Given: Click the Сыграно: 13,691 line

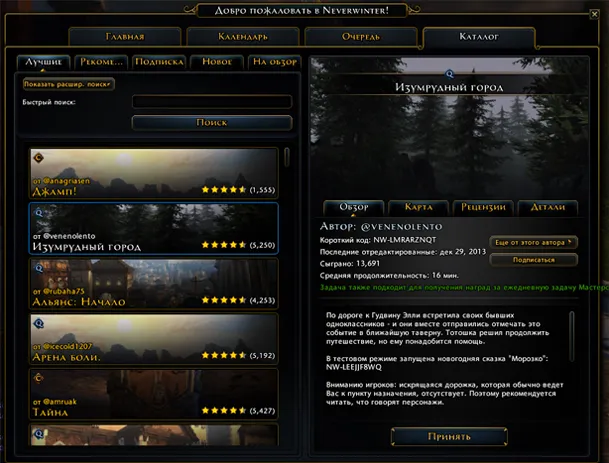Looking at the screenshot, I should pos(350,264).
